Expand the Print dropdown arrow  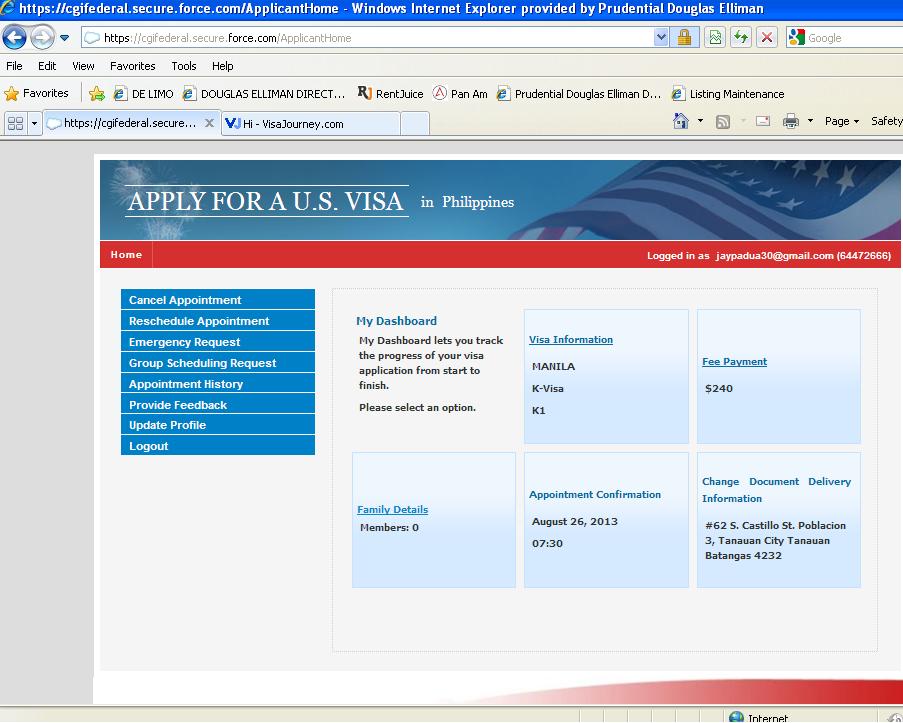tap(810, 121)
